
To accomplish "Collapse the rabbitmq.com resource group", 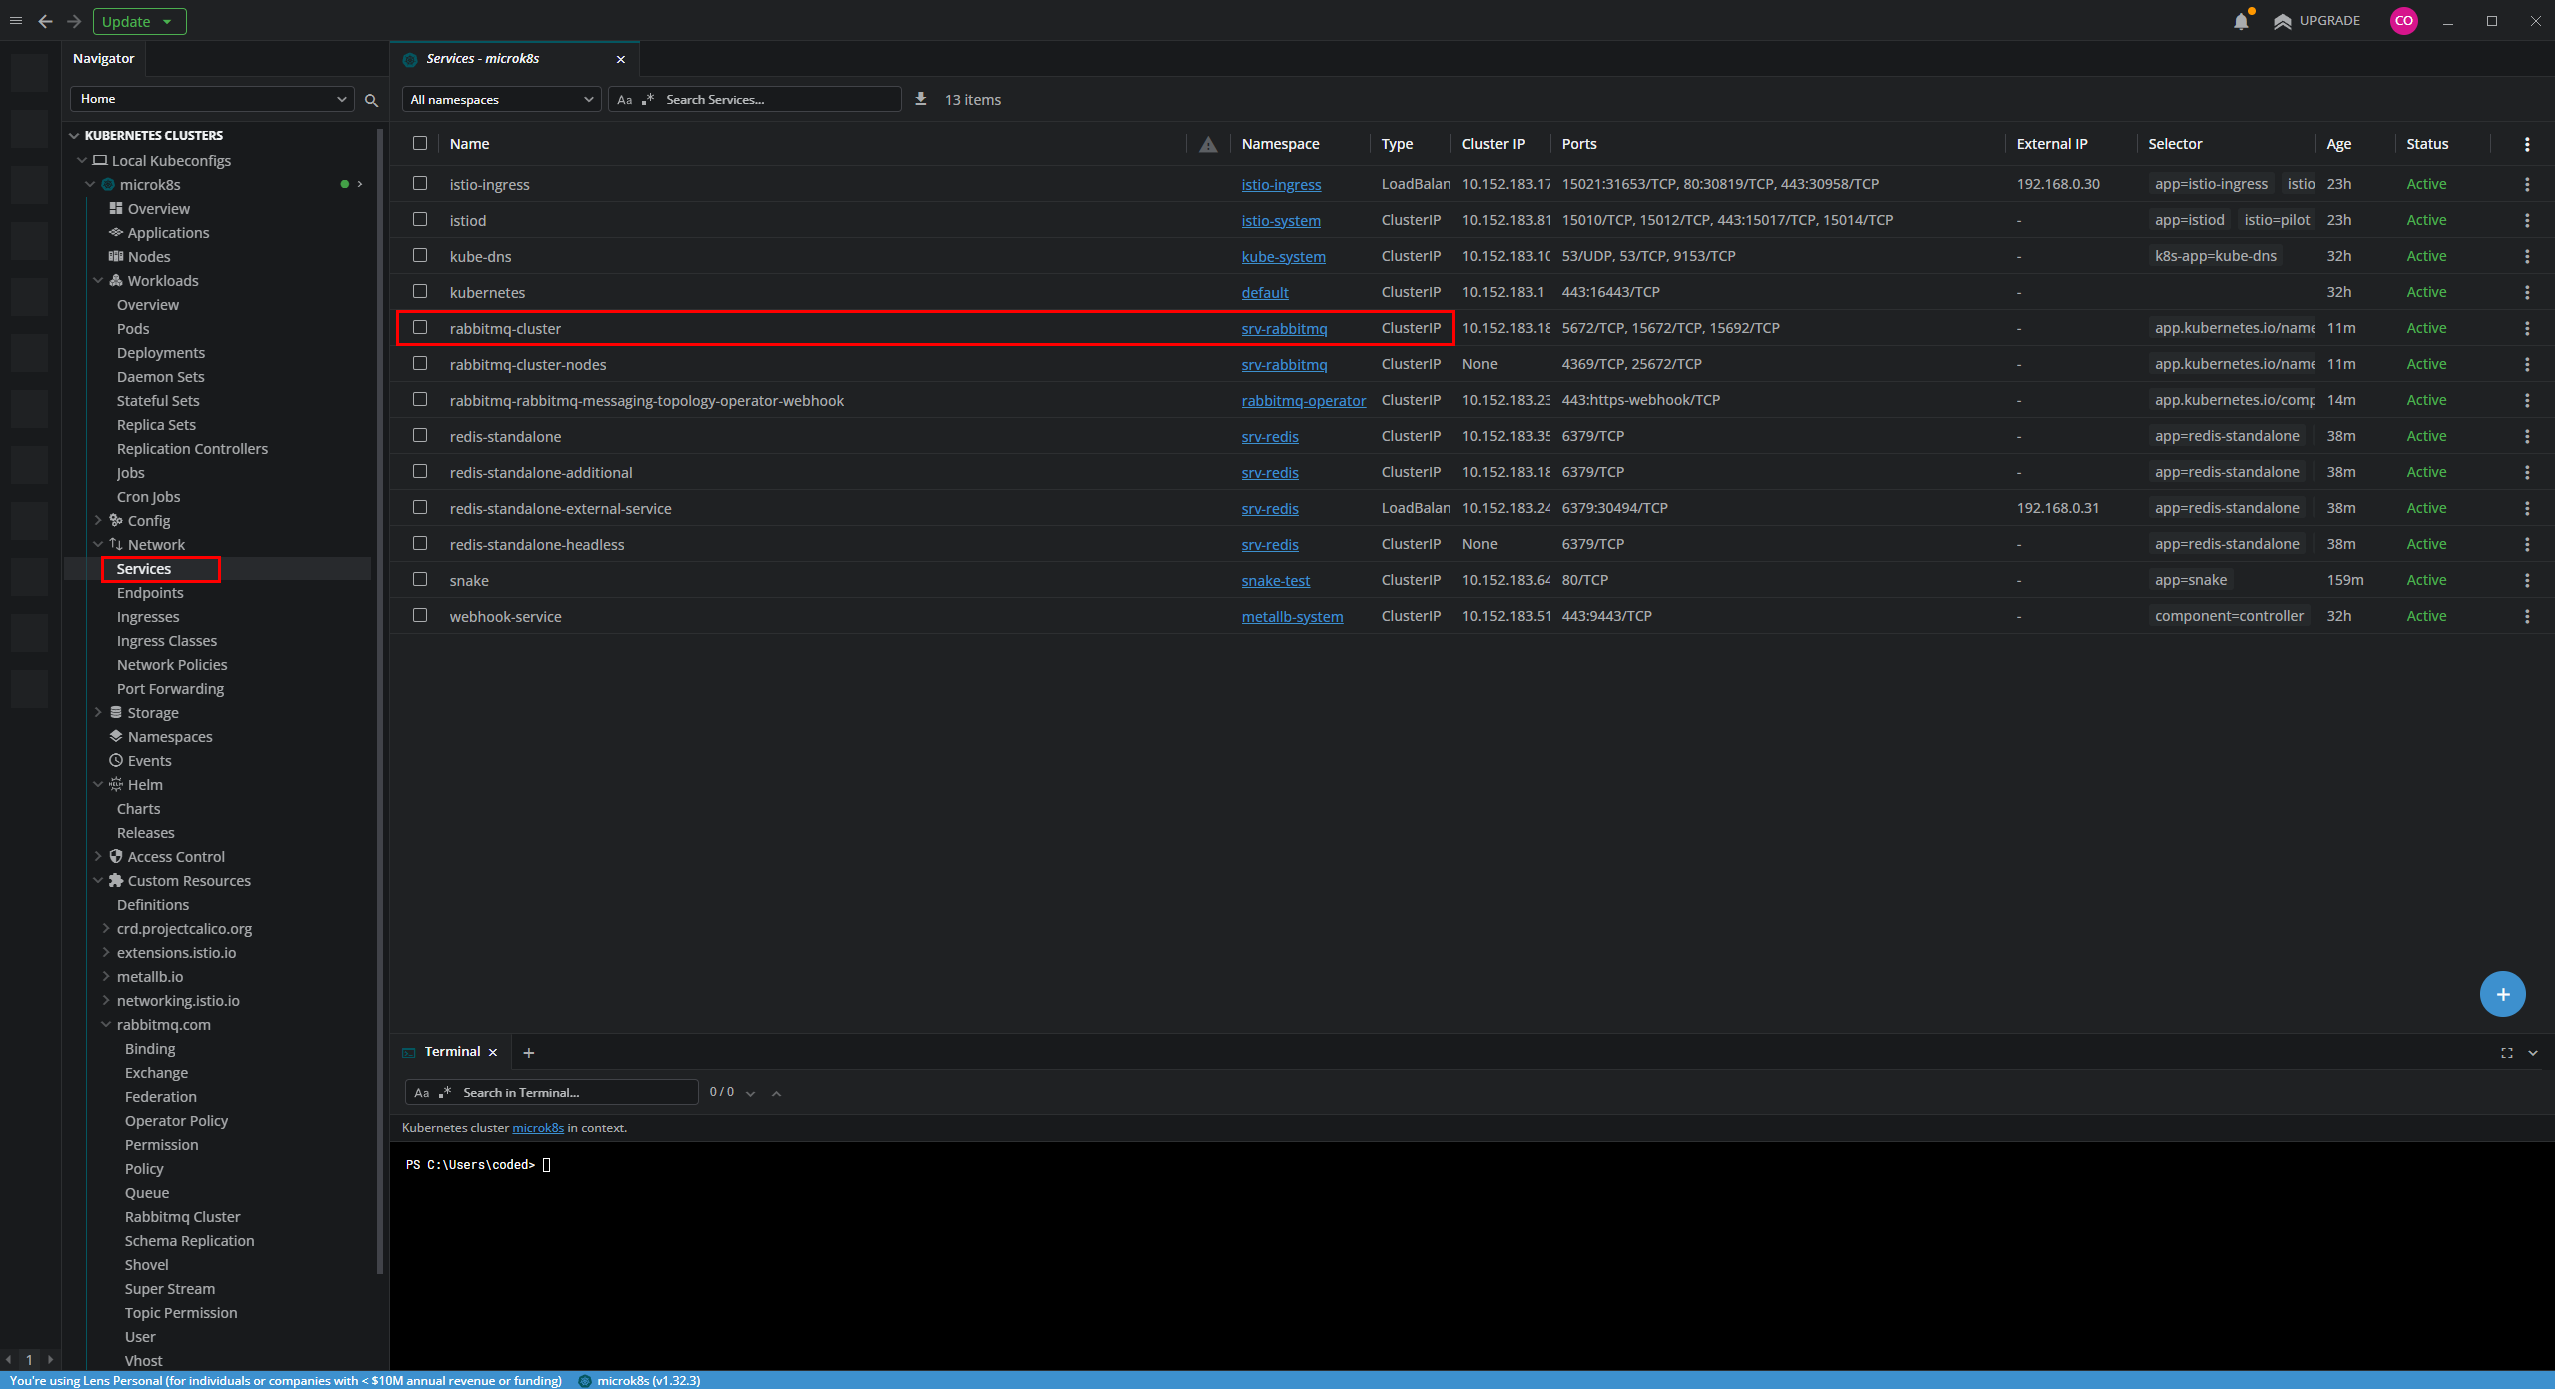I will click(x=106, y=1025).
